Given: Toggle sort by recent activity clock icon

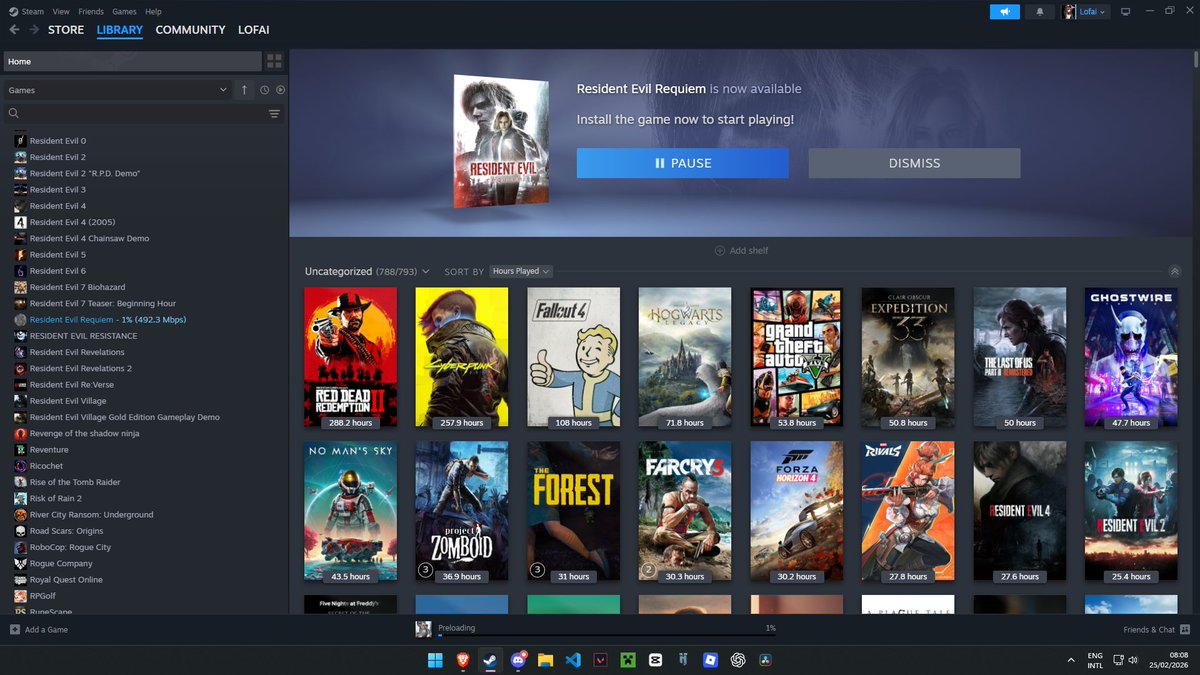Looking at the screenshot, I should [x=265, y=90].
